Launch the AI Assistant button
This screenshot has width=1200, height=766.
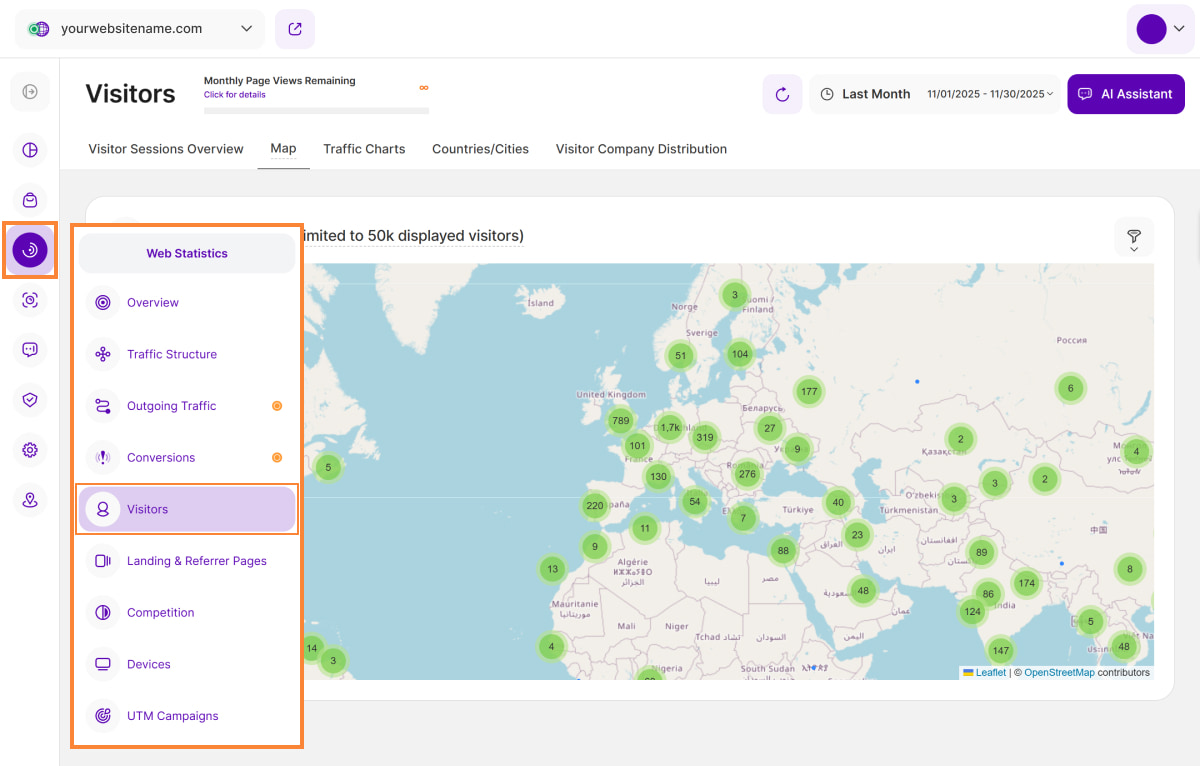1126,94
